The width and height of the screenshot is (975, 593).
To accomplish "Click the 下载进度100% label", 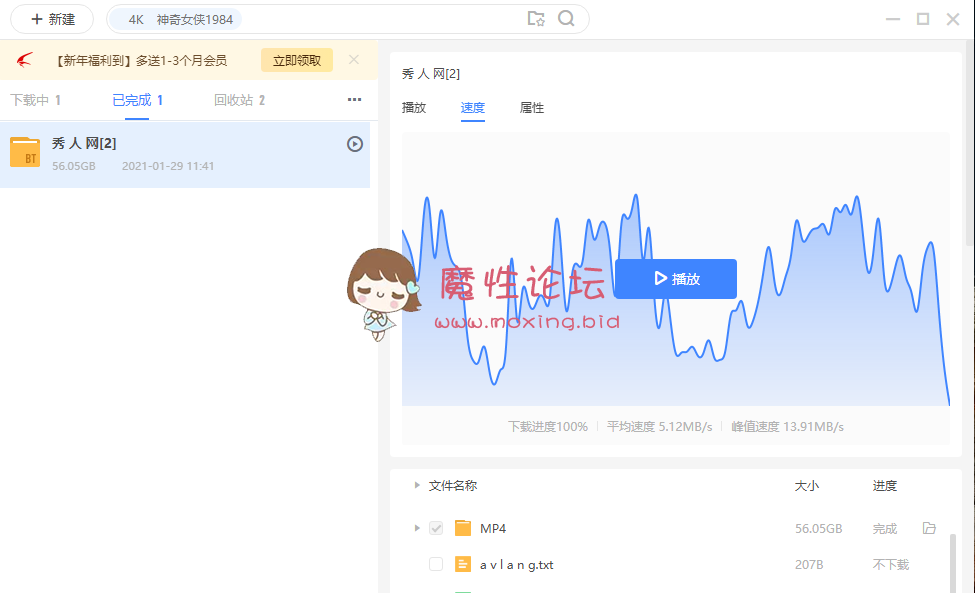I will [548, 426].
